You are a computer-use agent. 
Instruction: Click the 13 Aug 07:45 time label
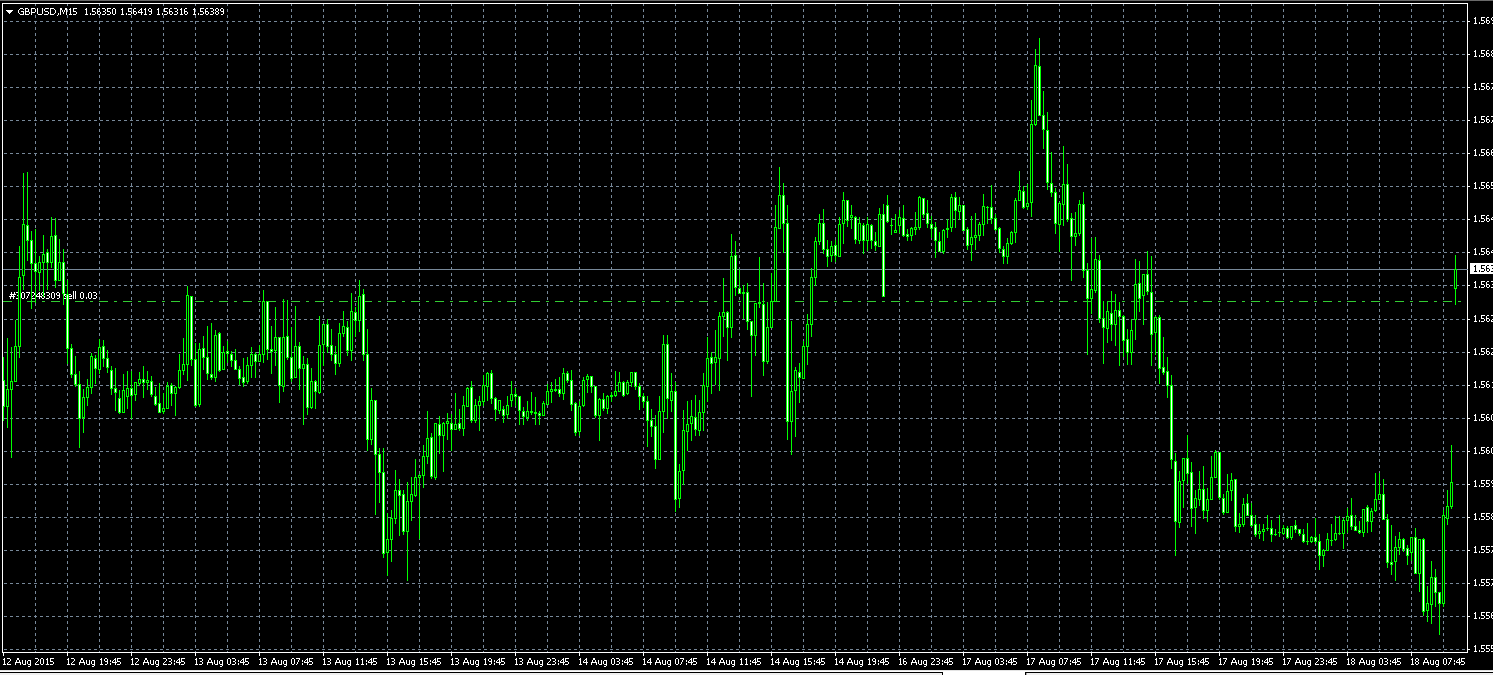point(286,662)
